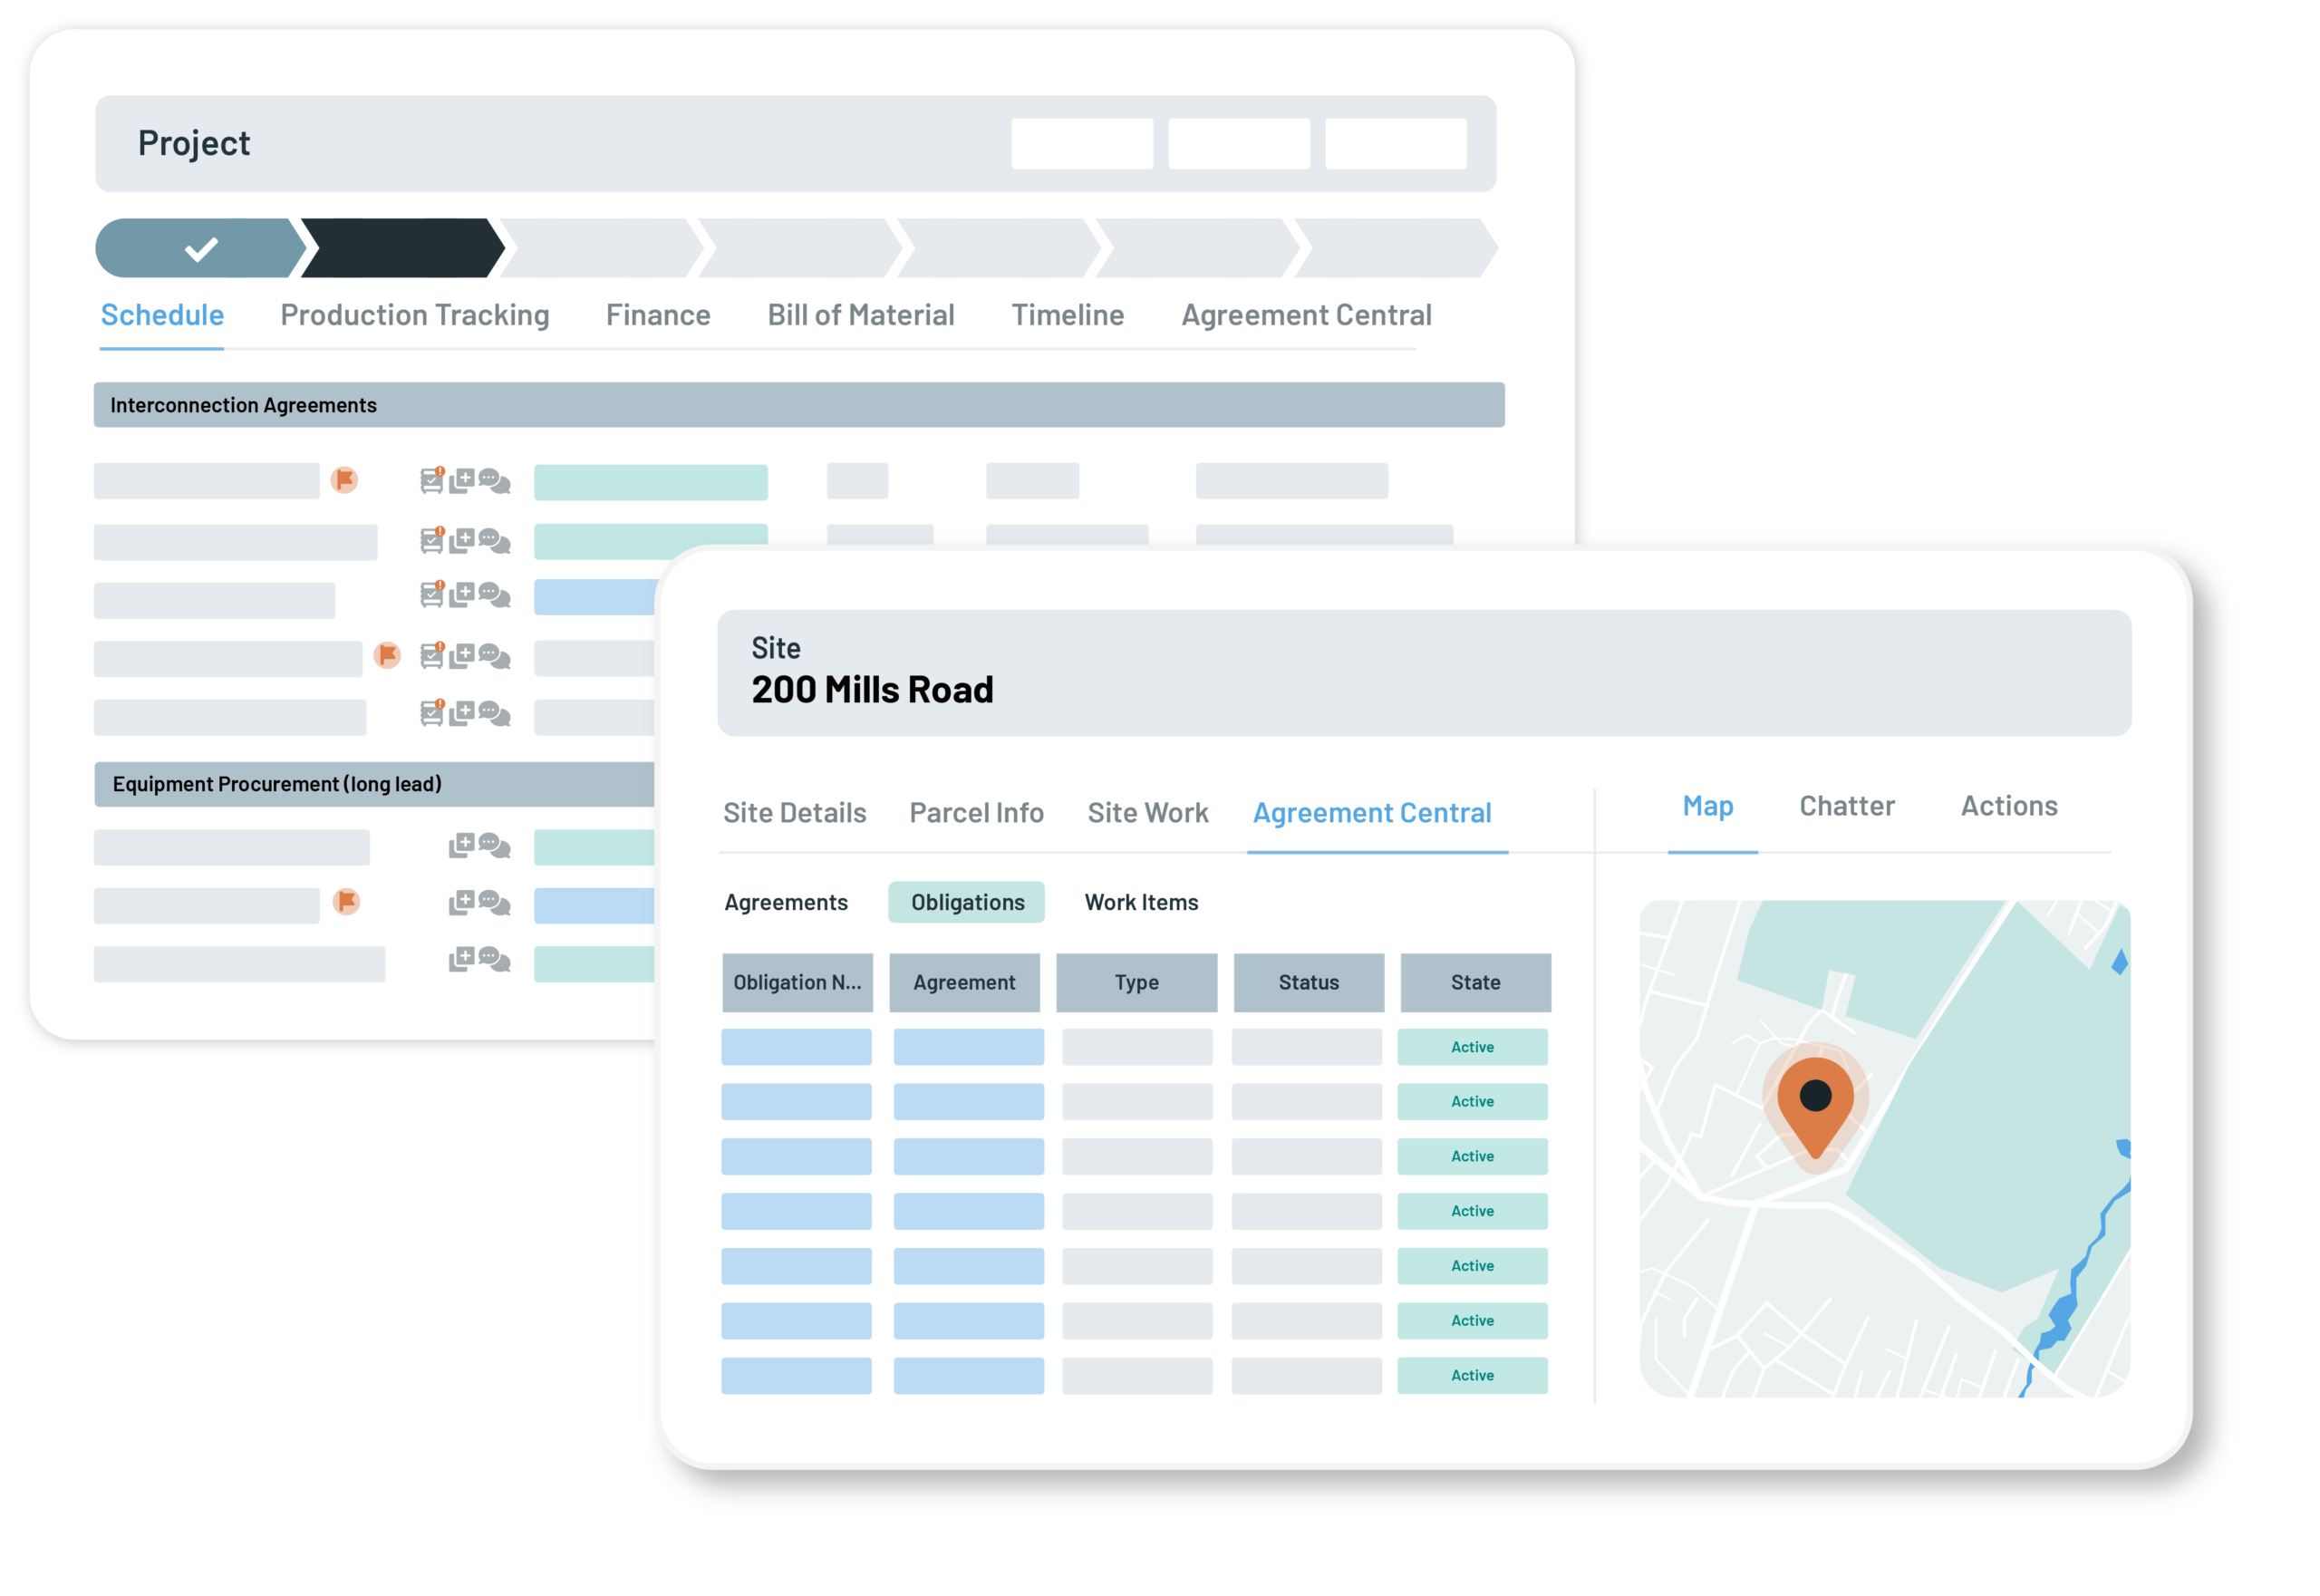Switch to the Timeline tab
The height and width of the screenshot is (1596, 2320).
coord(1069,315)
